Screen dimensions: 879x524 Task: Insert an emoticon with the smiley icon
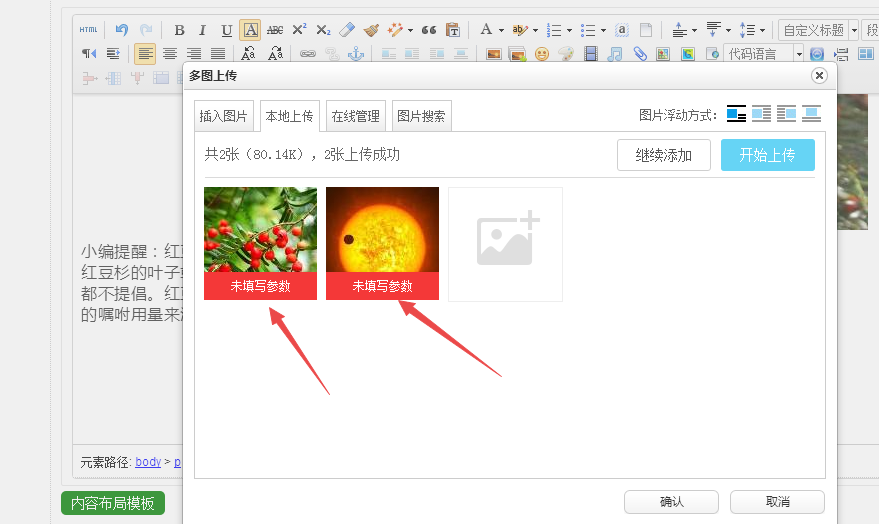542,54
